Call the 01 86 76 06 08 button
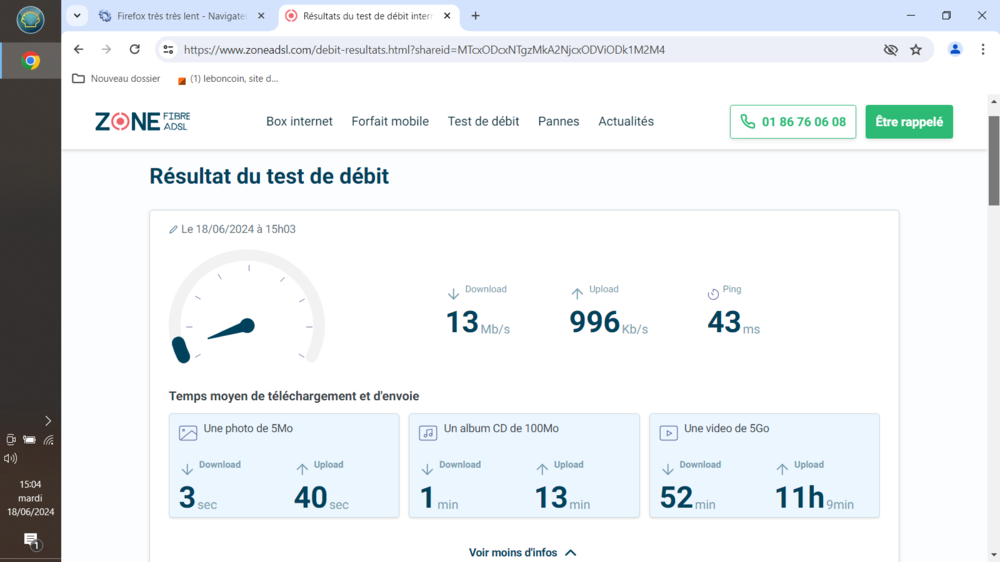 (793, 122)
